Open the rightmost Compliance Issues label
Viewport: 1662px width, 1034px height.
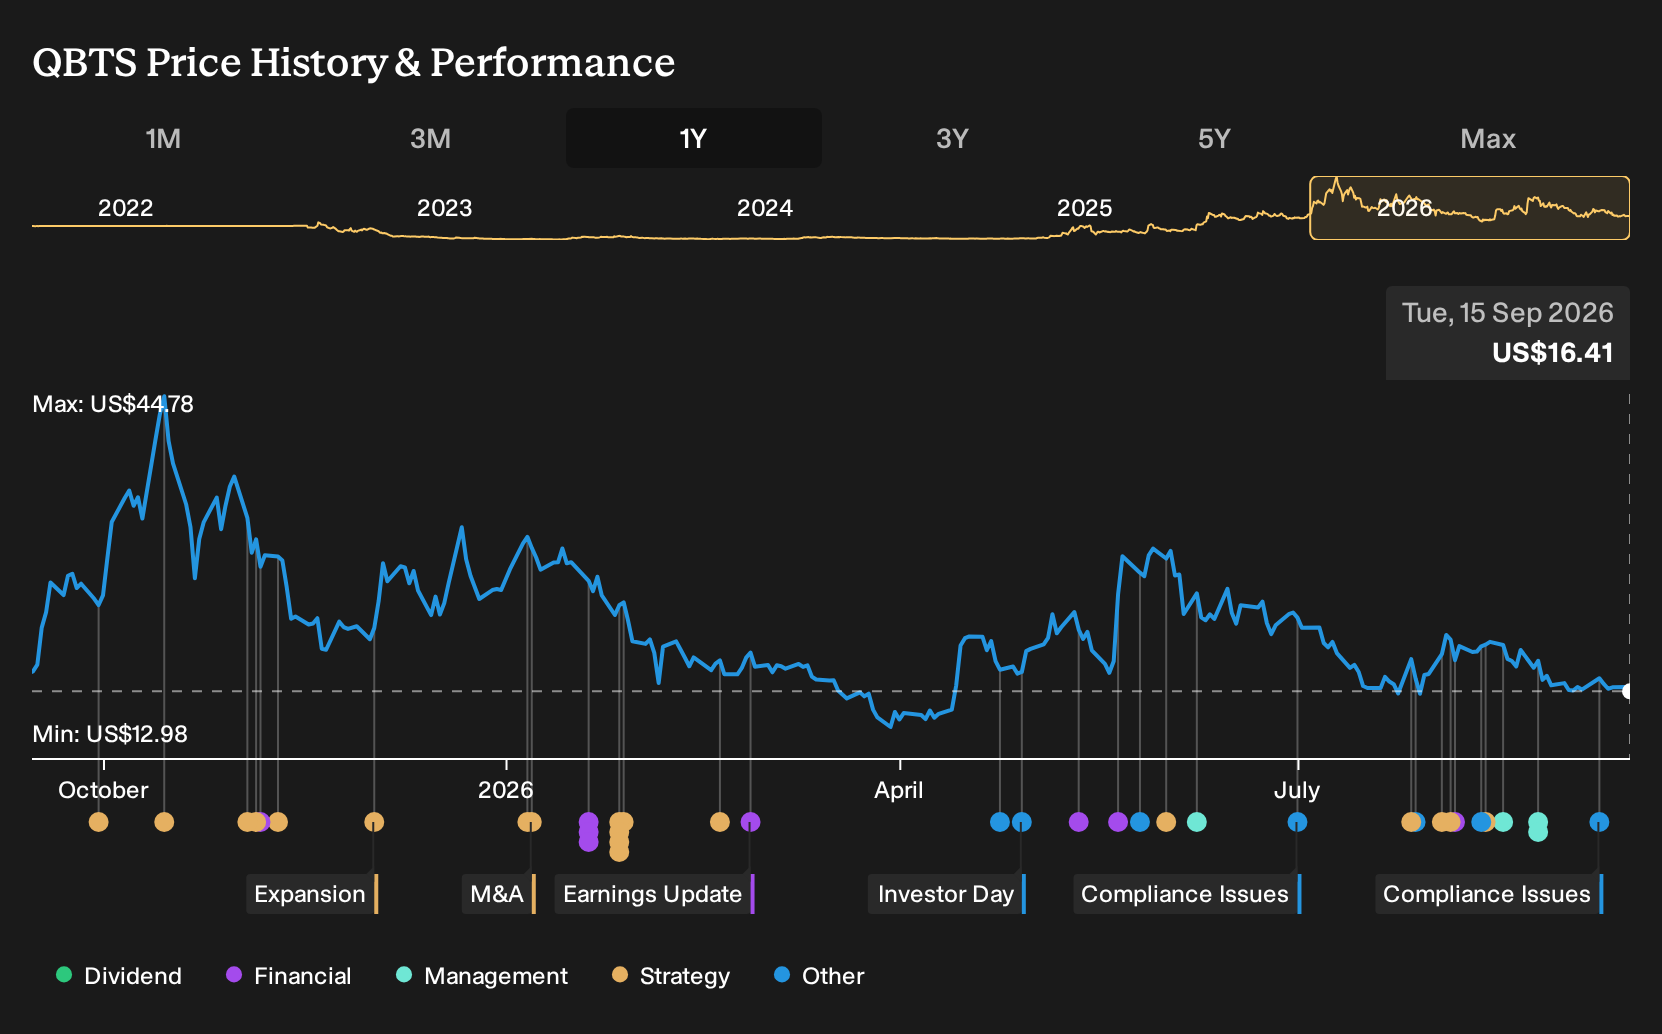point(1489,894)
